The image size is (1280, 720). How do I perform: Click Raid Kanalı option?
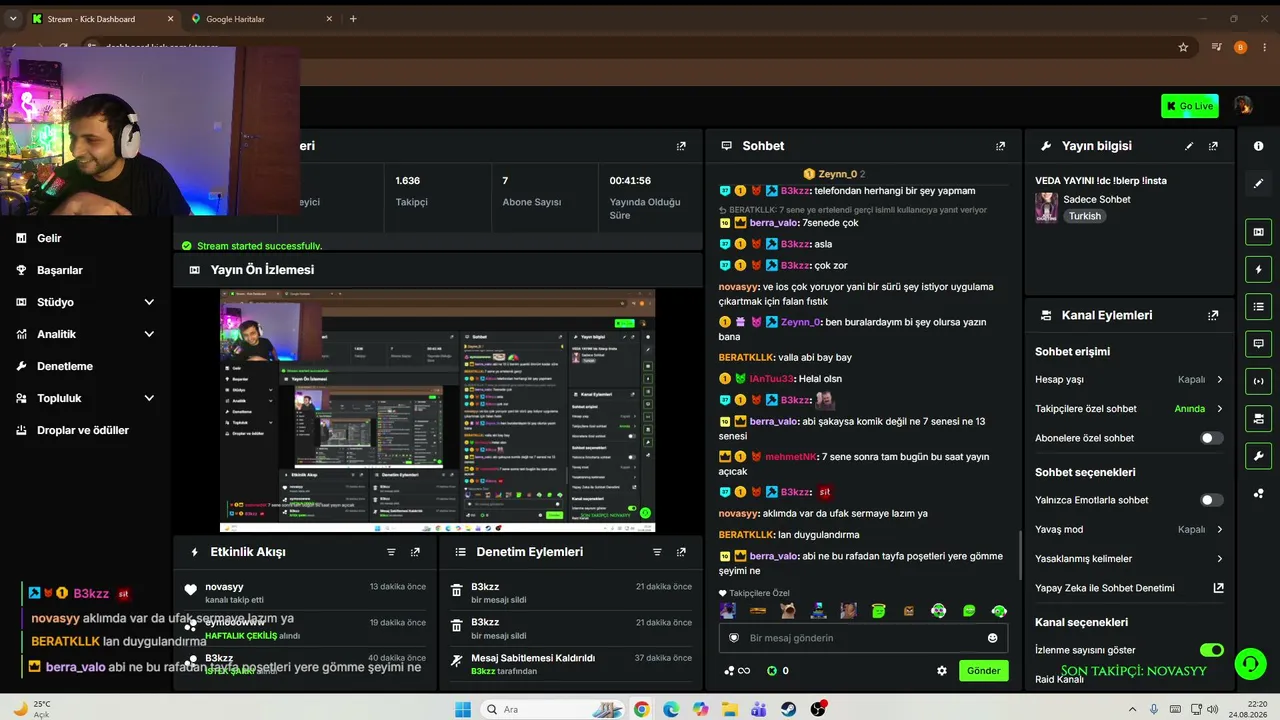tap(1059, 679)
